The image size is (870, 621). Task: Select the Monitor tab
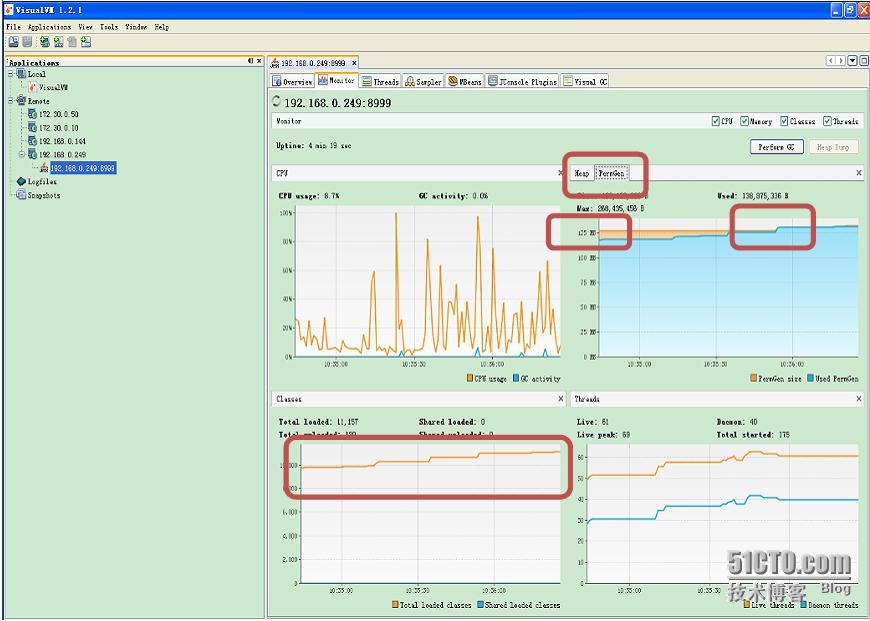coord(337,80)
